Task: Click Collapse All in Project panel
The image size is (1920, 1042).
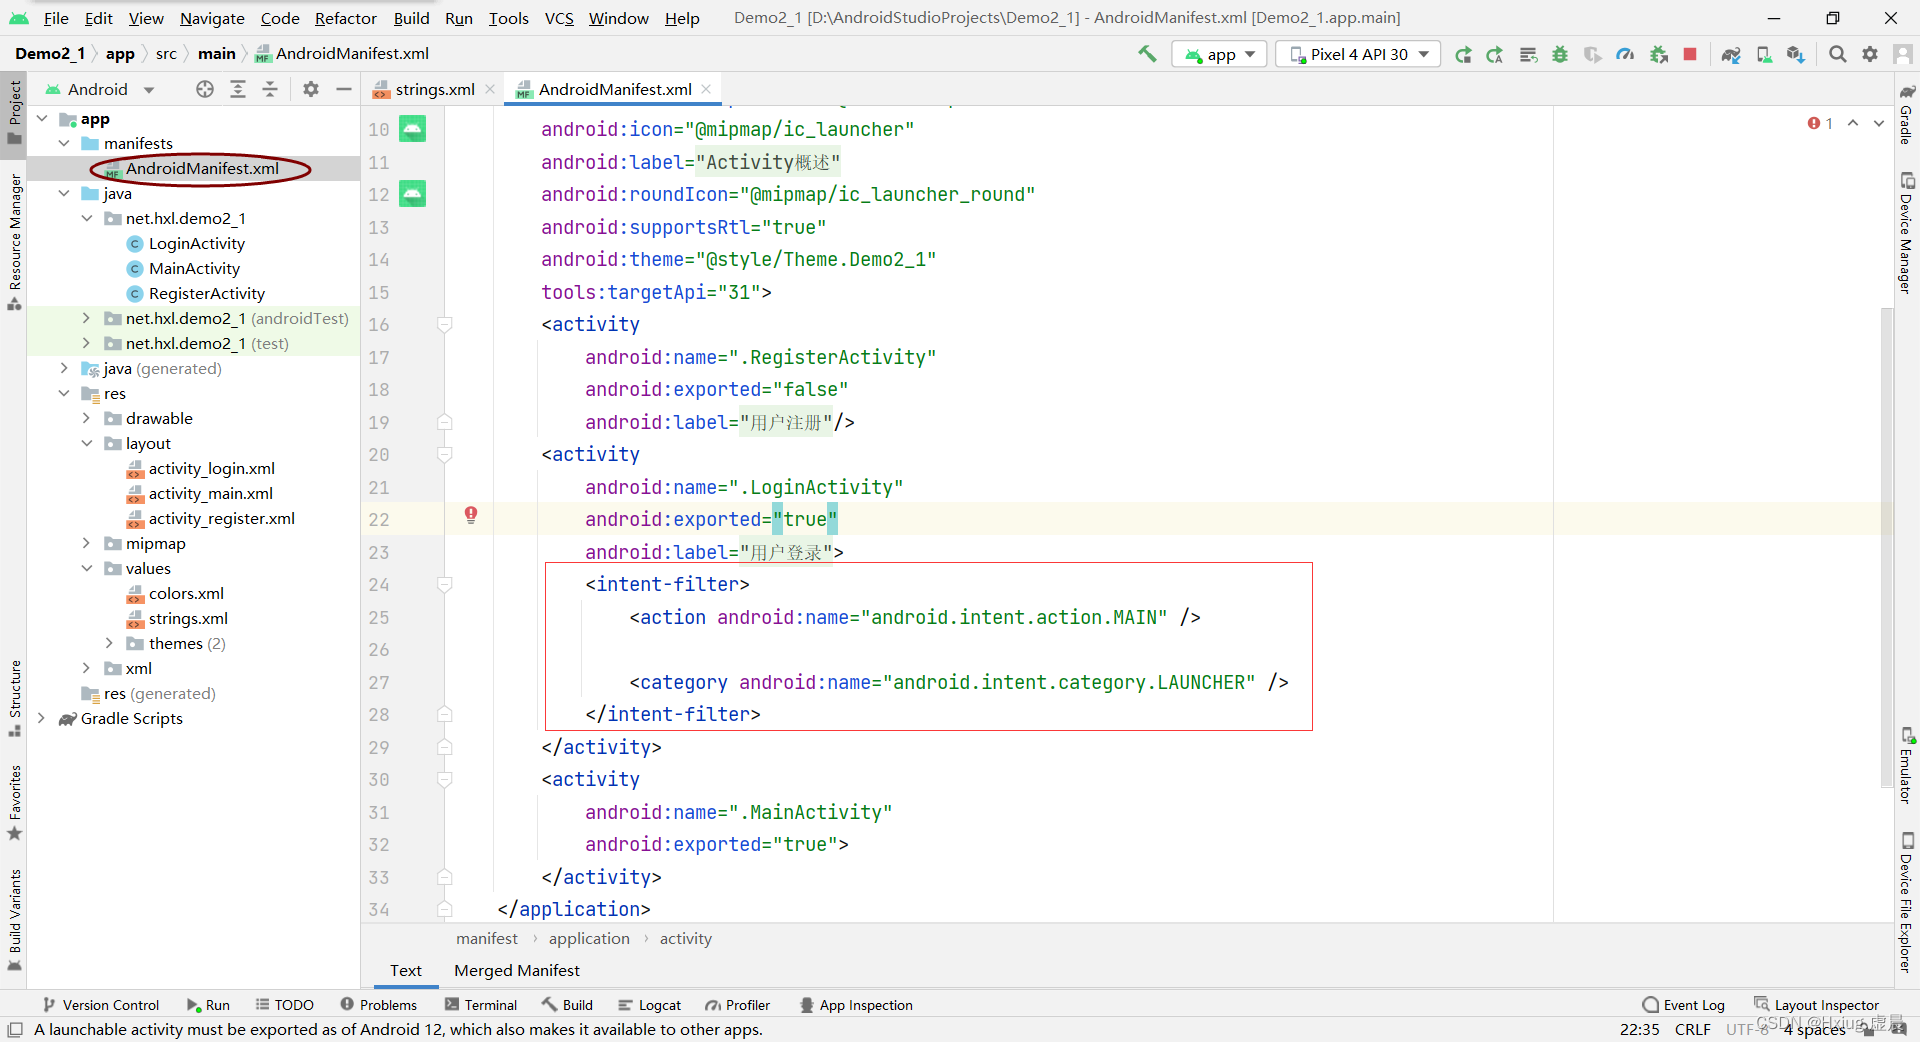Action: (270, 89)
